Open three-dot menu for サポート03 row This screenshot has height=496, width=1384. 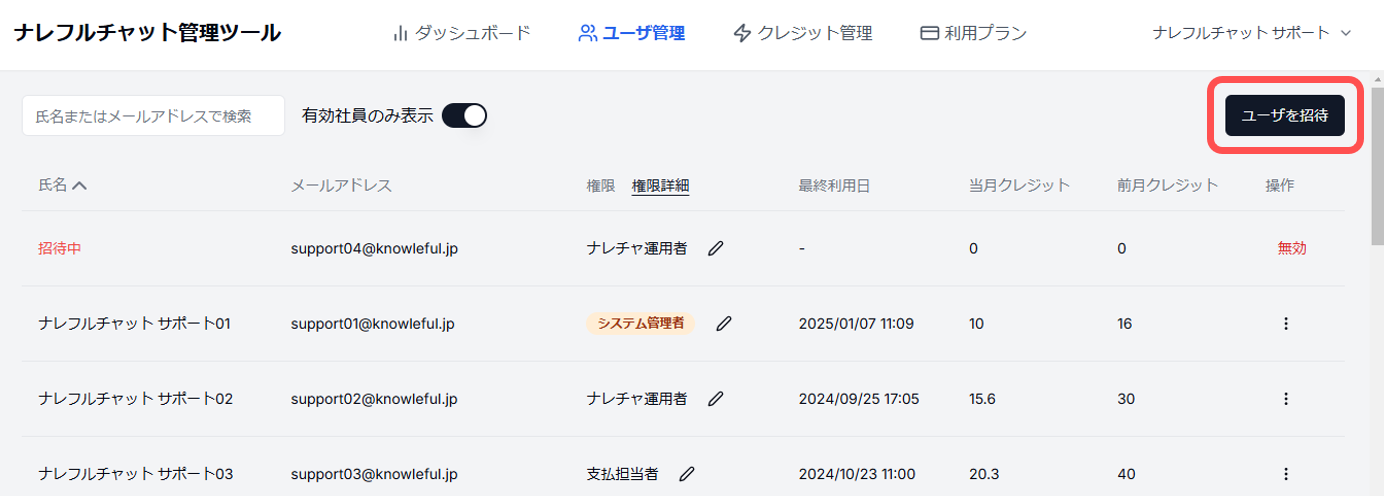(1286, 474)
